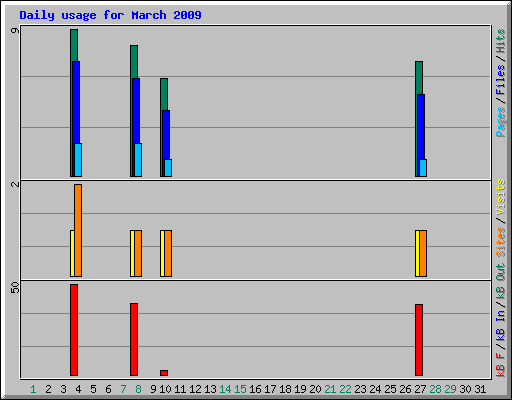Screen dimensions: 512x400
Task: Click the y-axis value 9
Action: (15, 31)
